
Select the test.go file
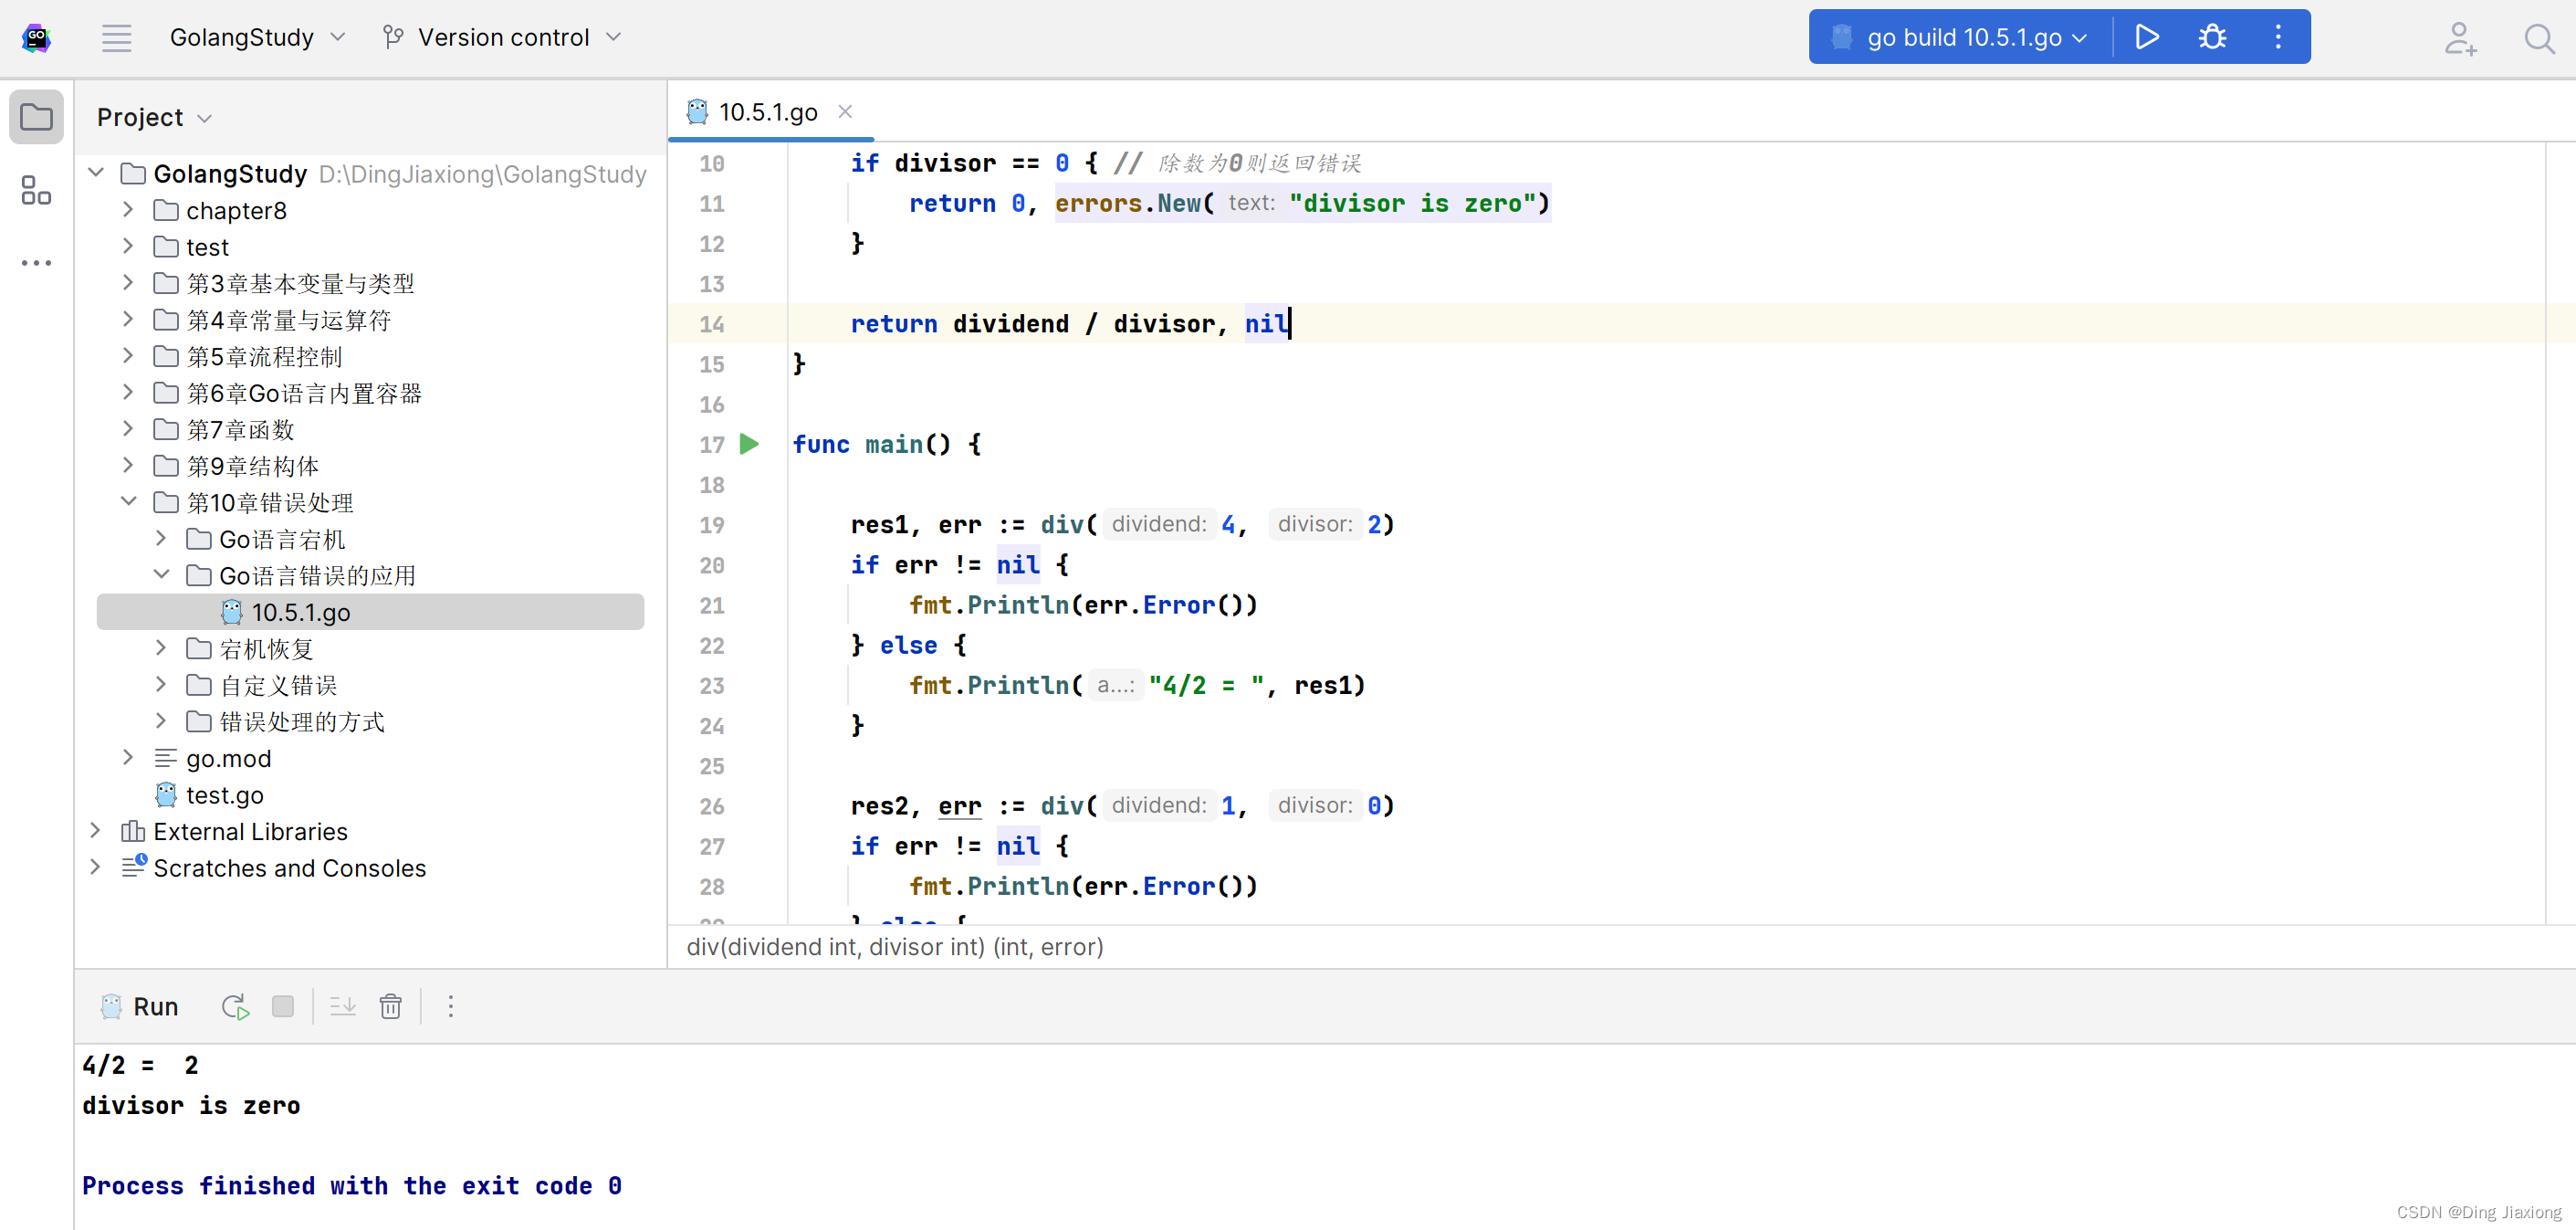224,795
